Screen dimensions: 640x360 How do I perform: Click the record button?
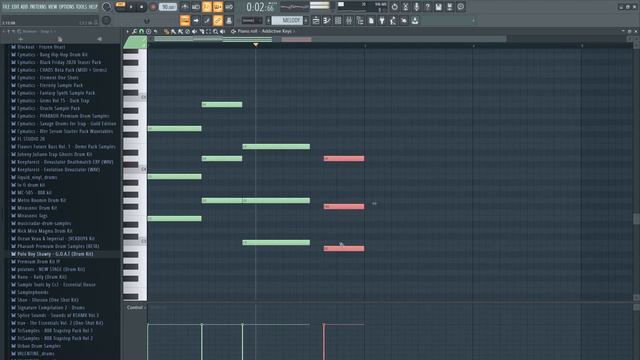153,7
